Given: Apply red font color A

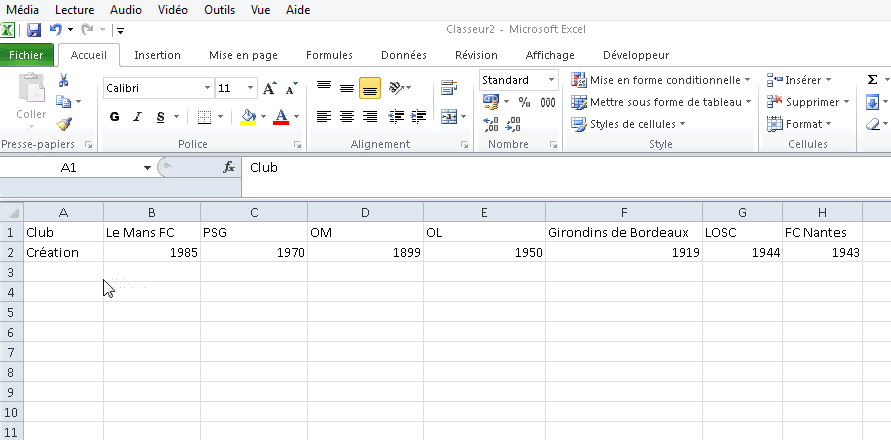Looking at the screenshot, I should pyautogui.click(x=281, y=117).
